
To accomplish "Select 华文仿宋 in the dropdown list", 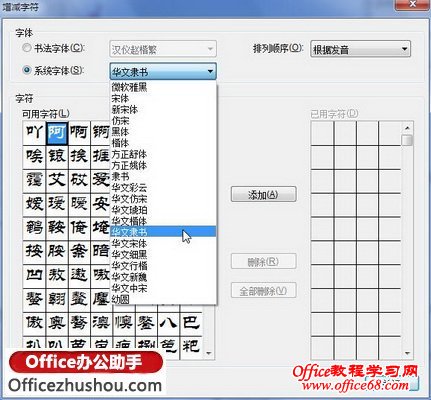I will (163, 199).
